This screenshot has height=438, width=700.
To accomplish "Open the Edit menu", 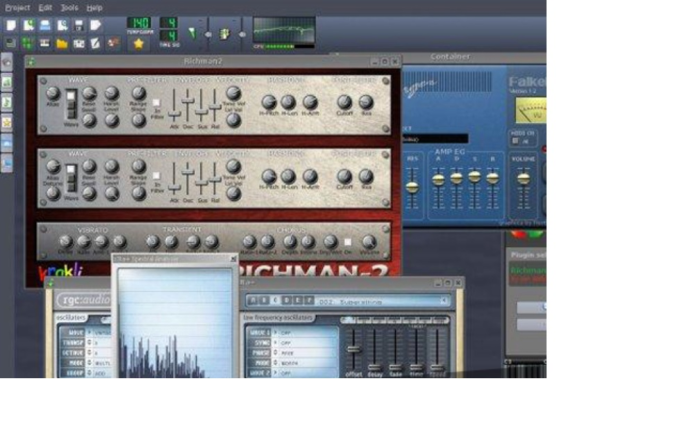I will click(45, 8).
